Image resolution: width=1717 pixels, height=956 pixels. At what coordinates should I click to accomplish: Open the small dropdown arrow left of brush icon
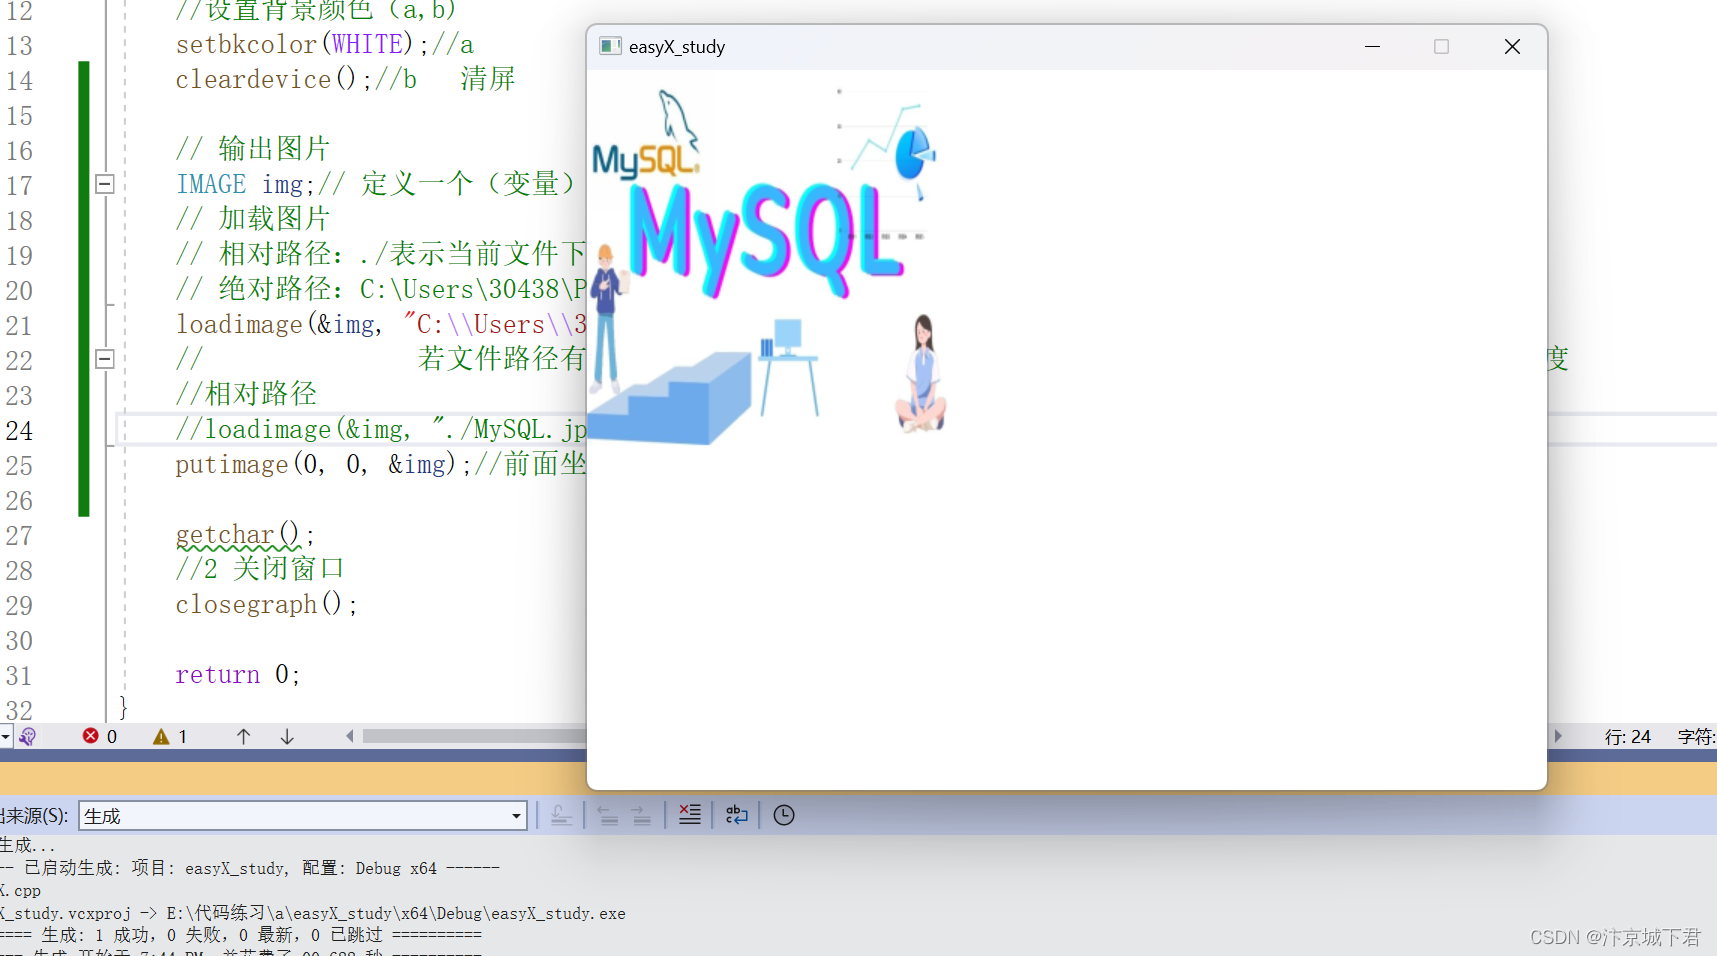tap(6, 736)
